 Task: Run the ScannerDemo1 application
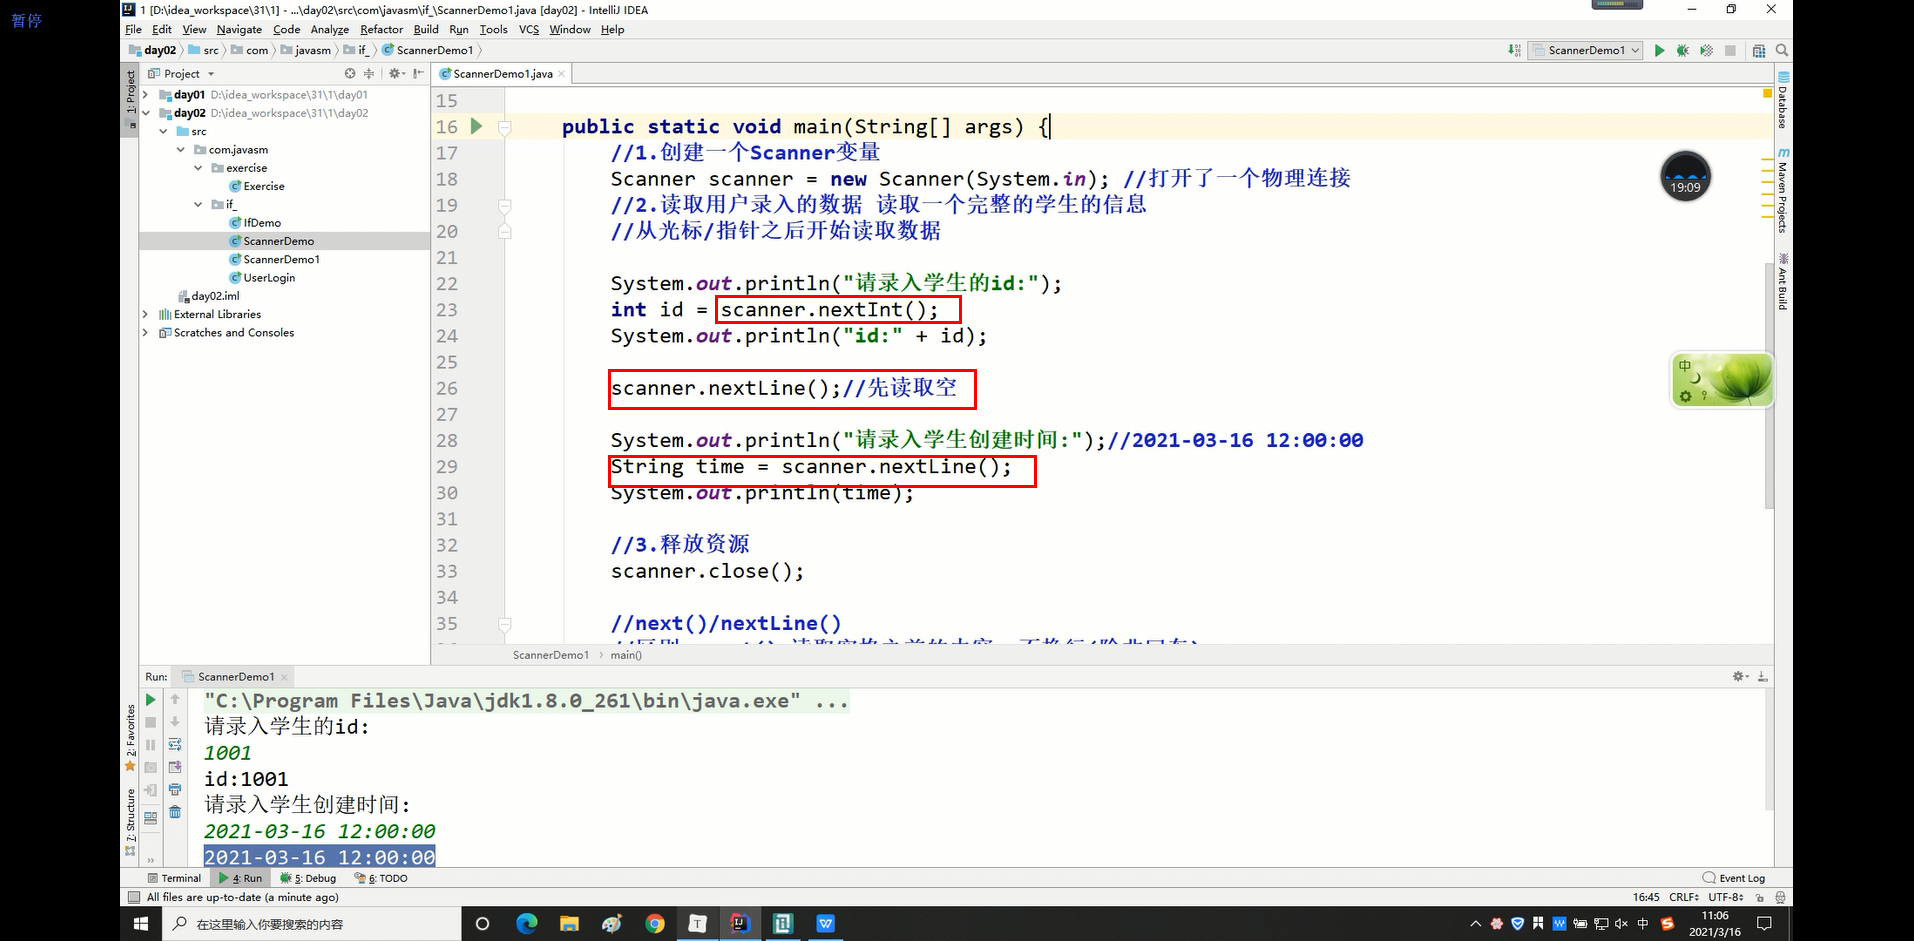tap(1659, 50)
